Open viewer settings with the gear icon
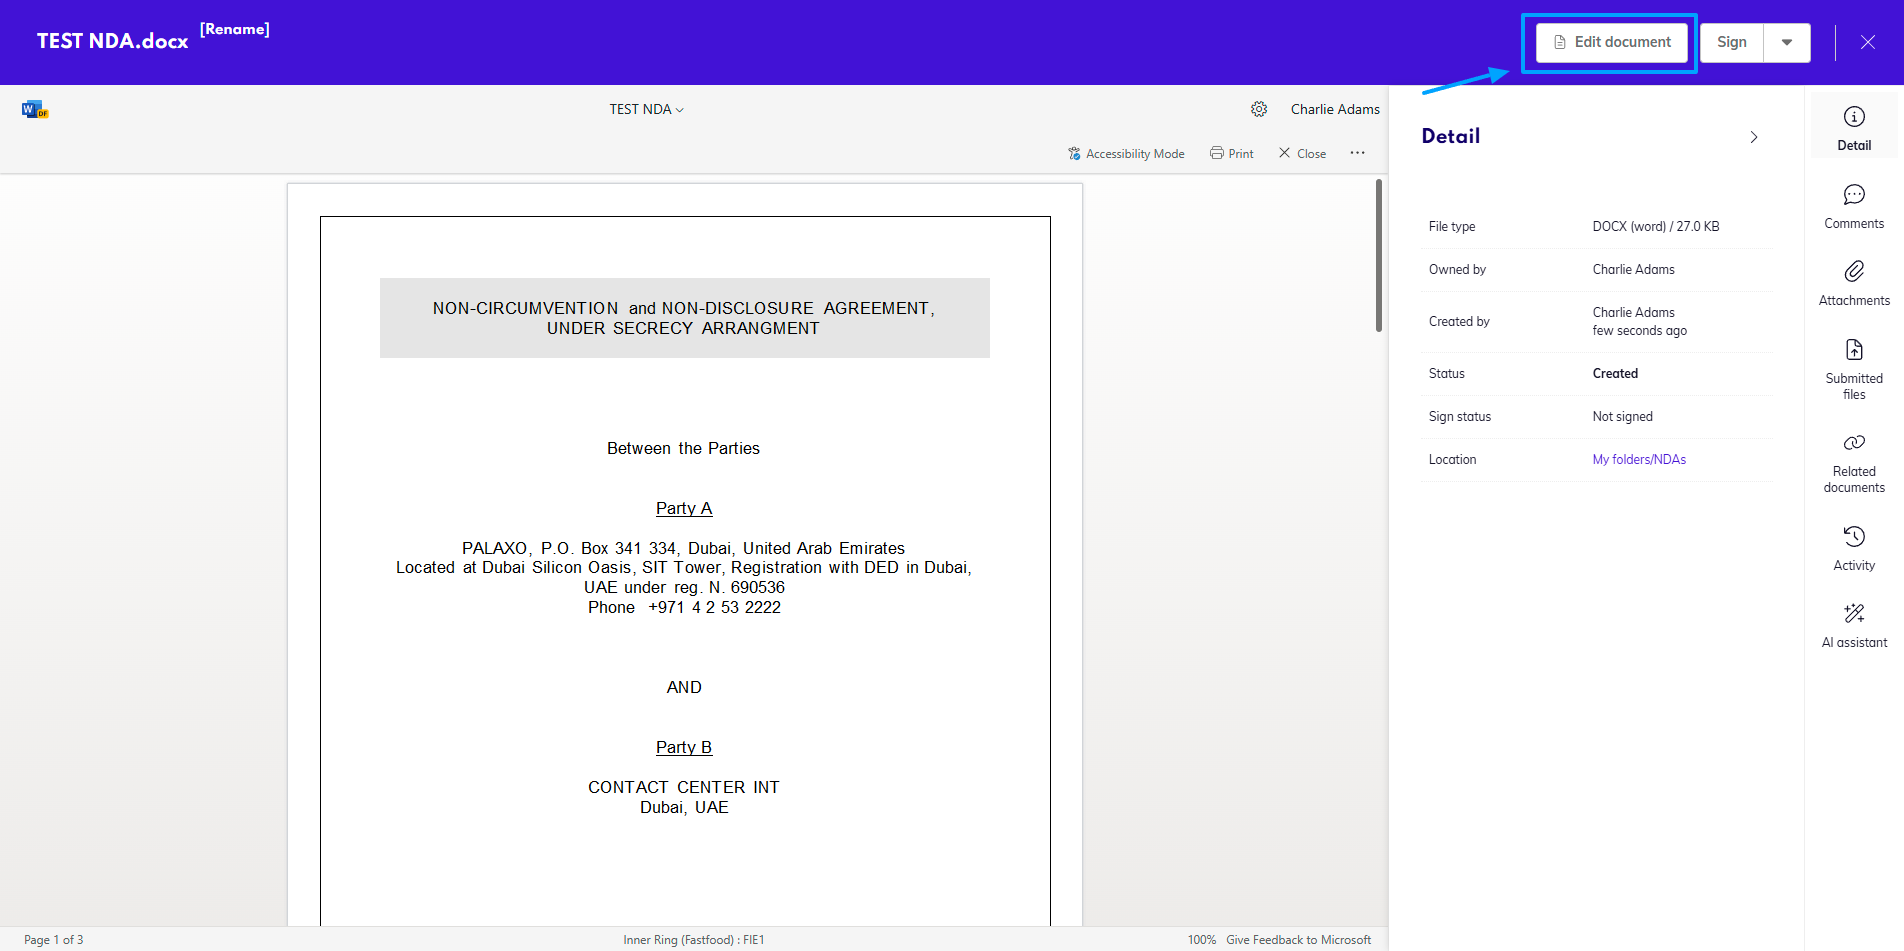The height and width of the screenshot is (951, 1904). tap(1259, 109)
